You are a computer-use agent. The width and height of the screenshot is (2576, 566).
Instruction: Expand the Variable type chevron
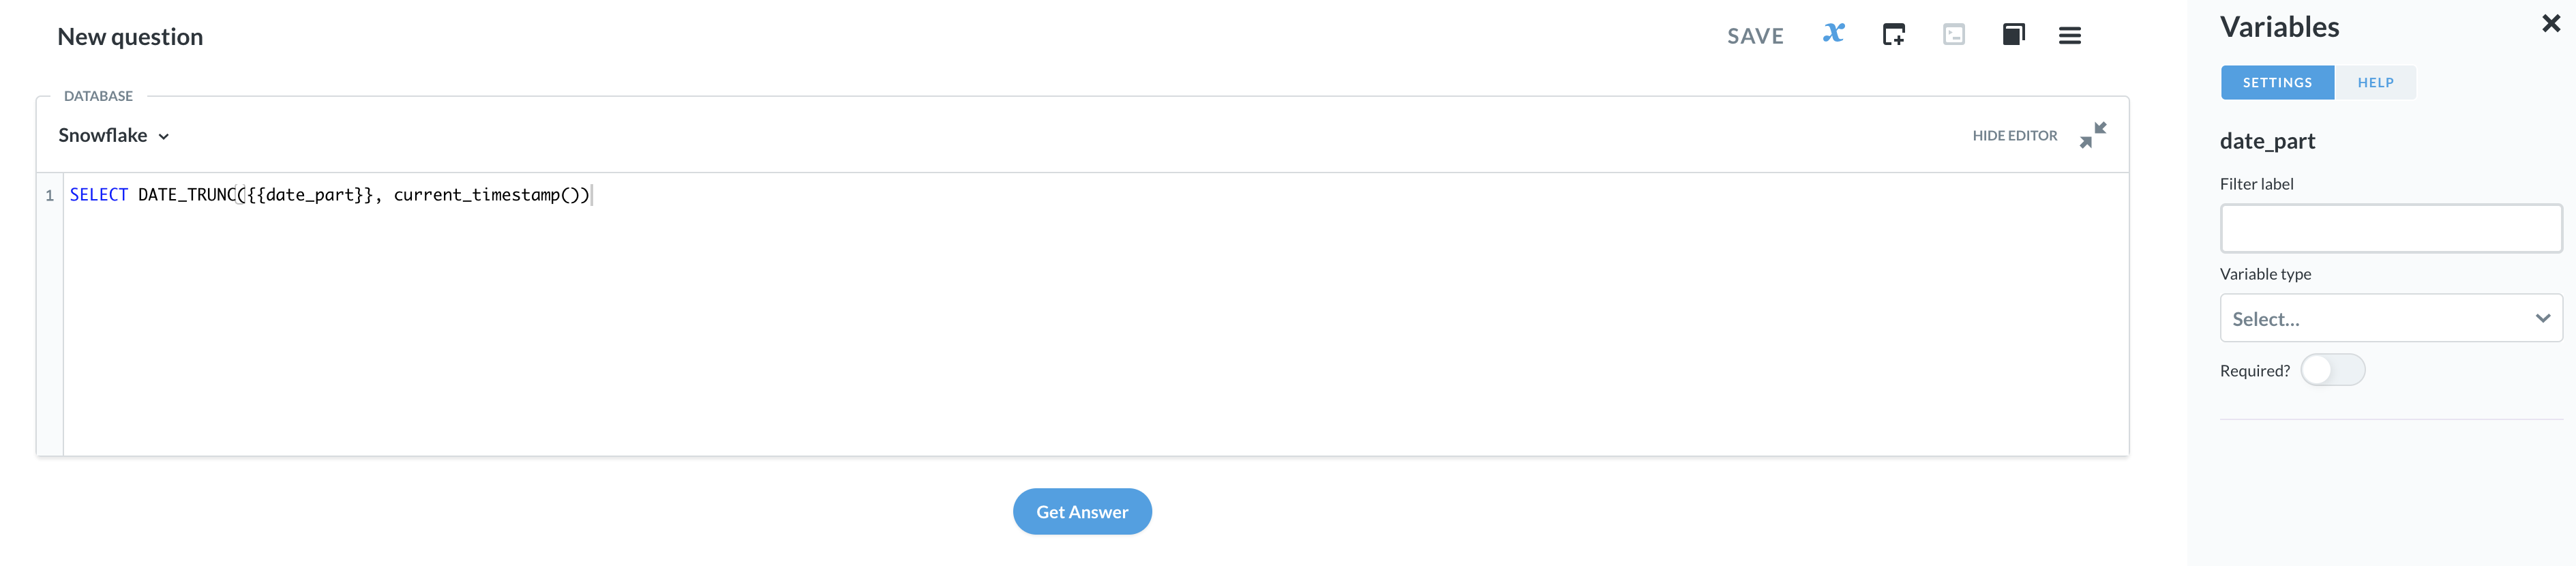point(2542,318)
